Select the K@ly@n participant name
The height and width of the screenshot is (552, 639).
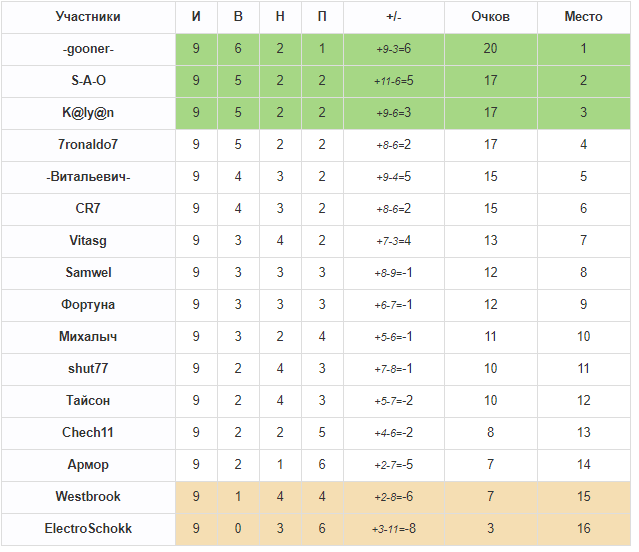88,112
